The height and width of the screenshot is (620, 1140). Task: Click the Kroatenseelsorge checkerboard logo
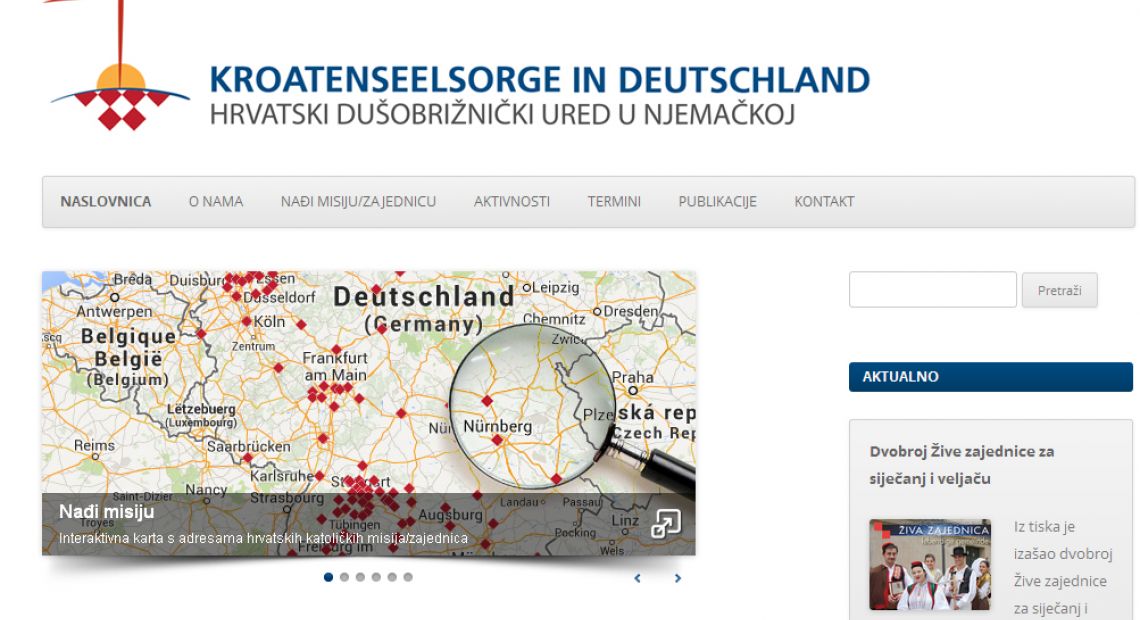(120, 67)
